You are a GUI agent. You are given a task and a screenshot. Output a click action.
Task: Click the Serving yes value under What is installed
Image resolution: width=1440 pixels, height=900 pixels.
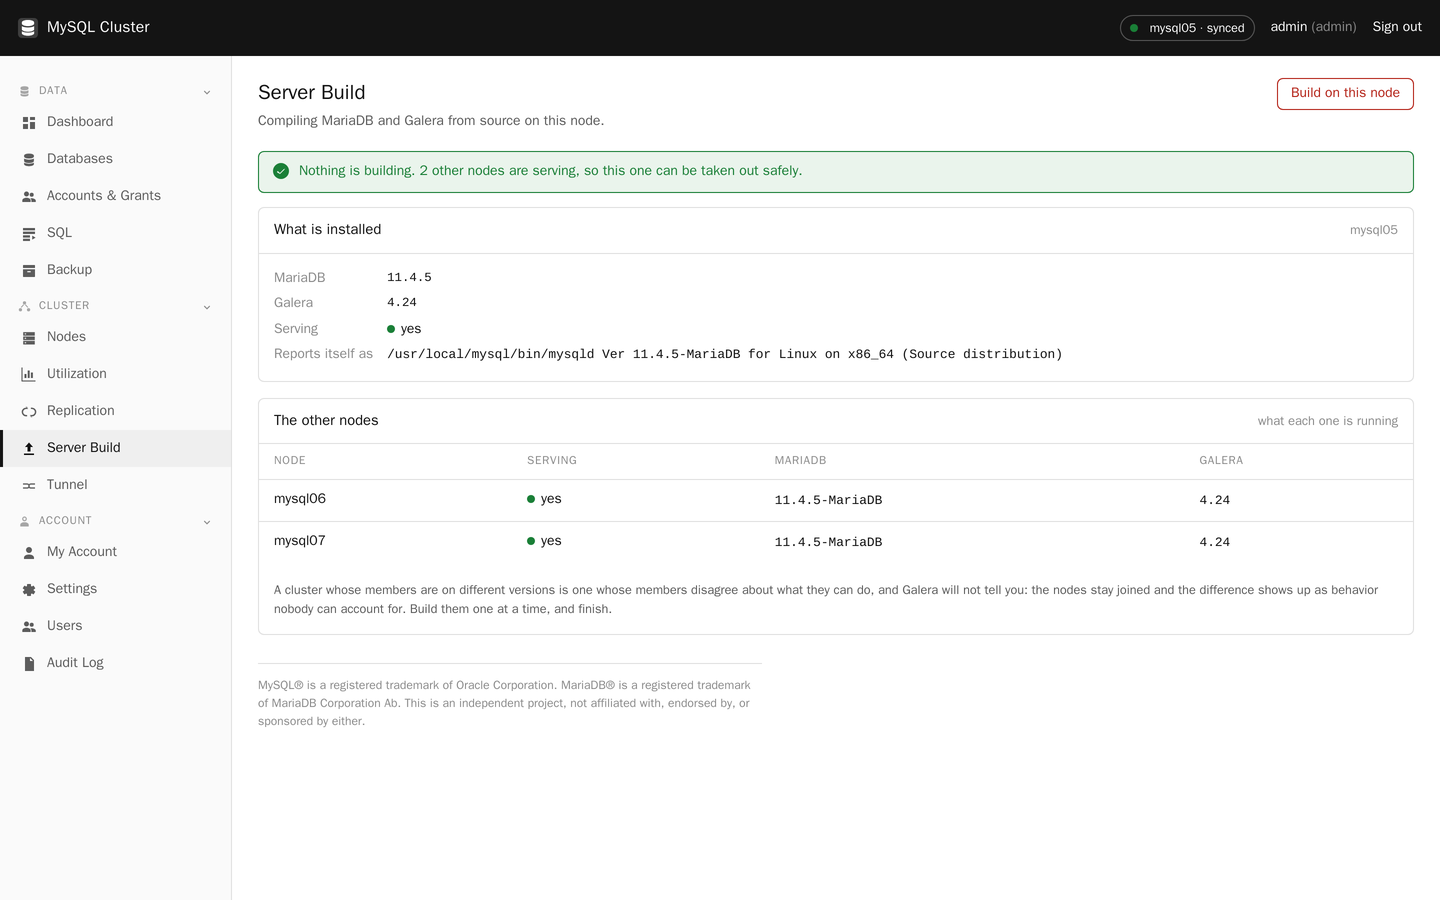(x=404, y=329)
